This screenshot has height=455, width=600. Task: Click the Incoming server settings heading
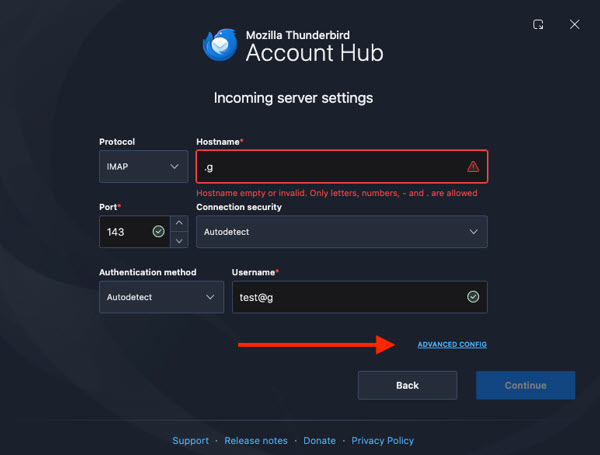tap(293, 98)
